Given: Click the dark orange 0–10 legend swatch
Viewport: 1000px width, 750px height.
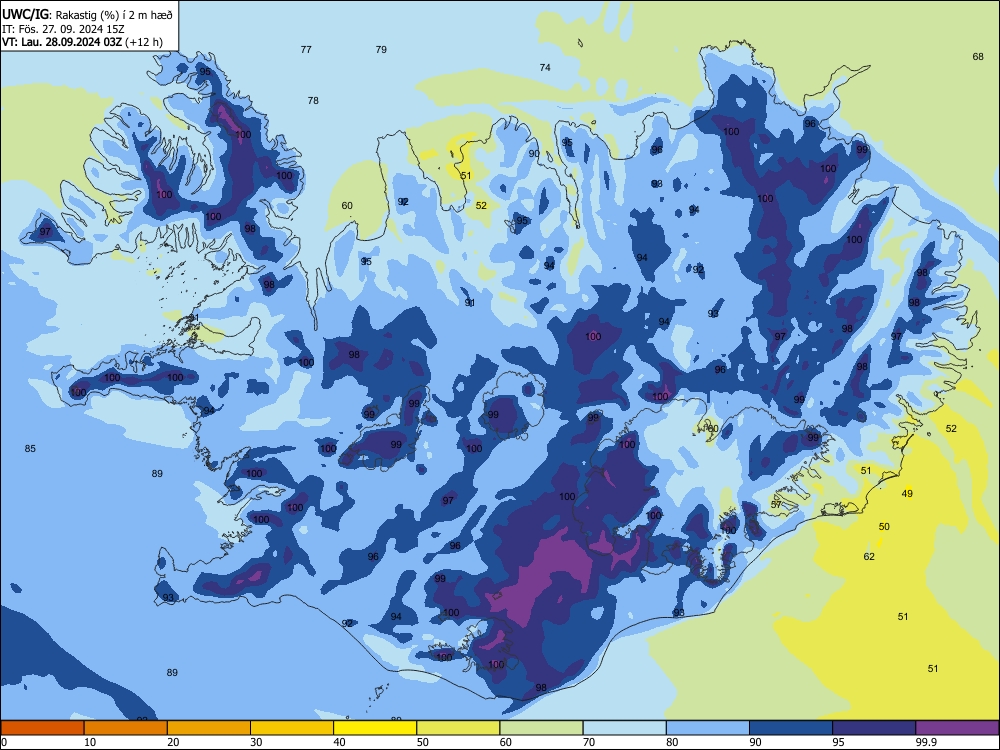Looking at the screenshot, I should click(42, 728).
